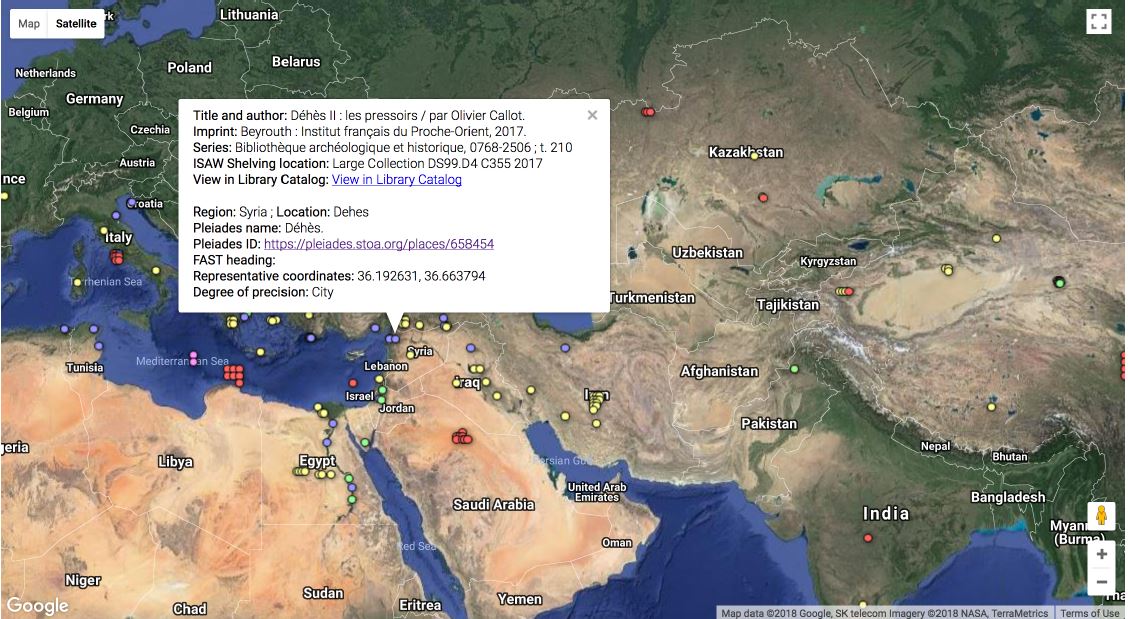The width and height of the screenshot is (1128, 619).
Task: Select the red marker cluster in Saudi Arabia
Action: pos(462,437)
